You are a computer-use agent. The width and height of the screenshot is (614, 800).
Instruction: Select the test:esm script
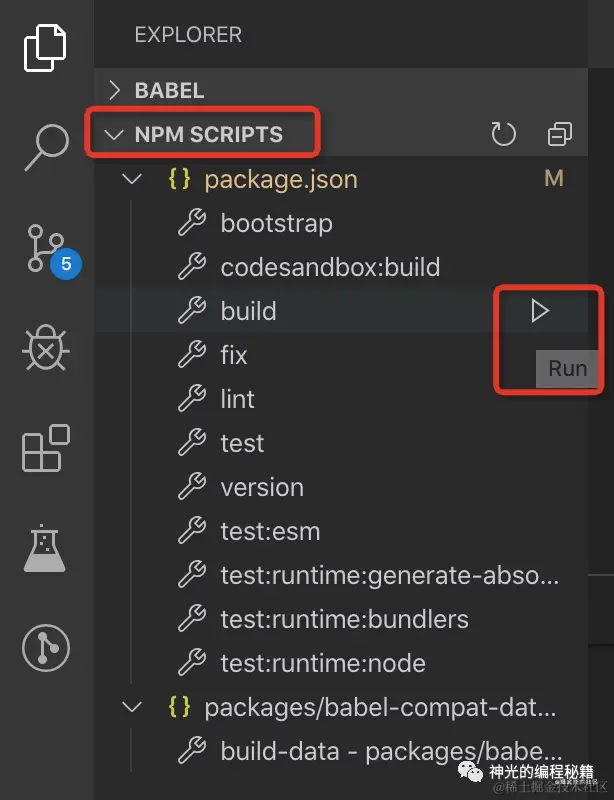270,532
